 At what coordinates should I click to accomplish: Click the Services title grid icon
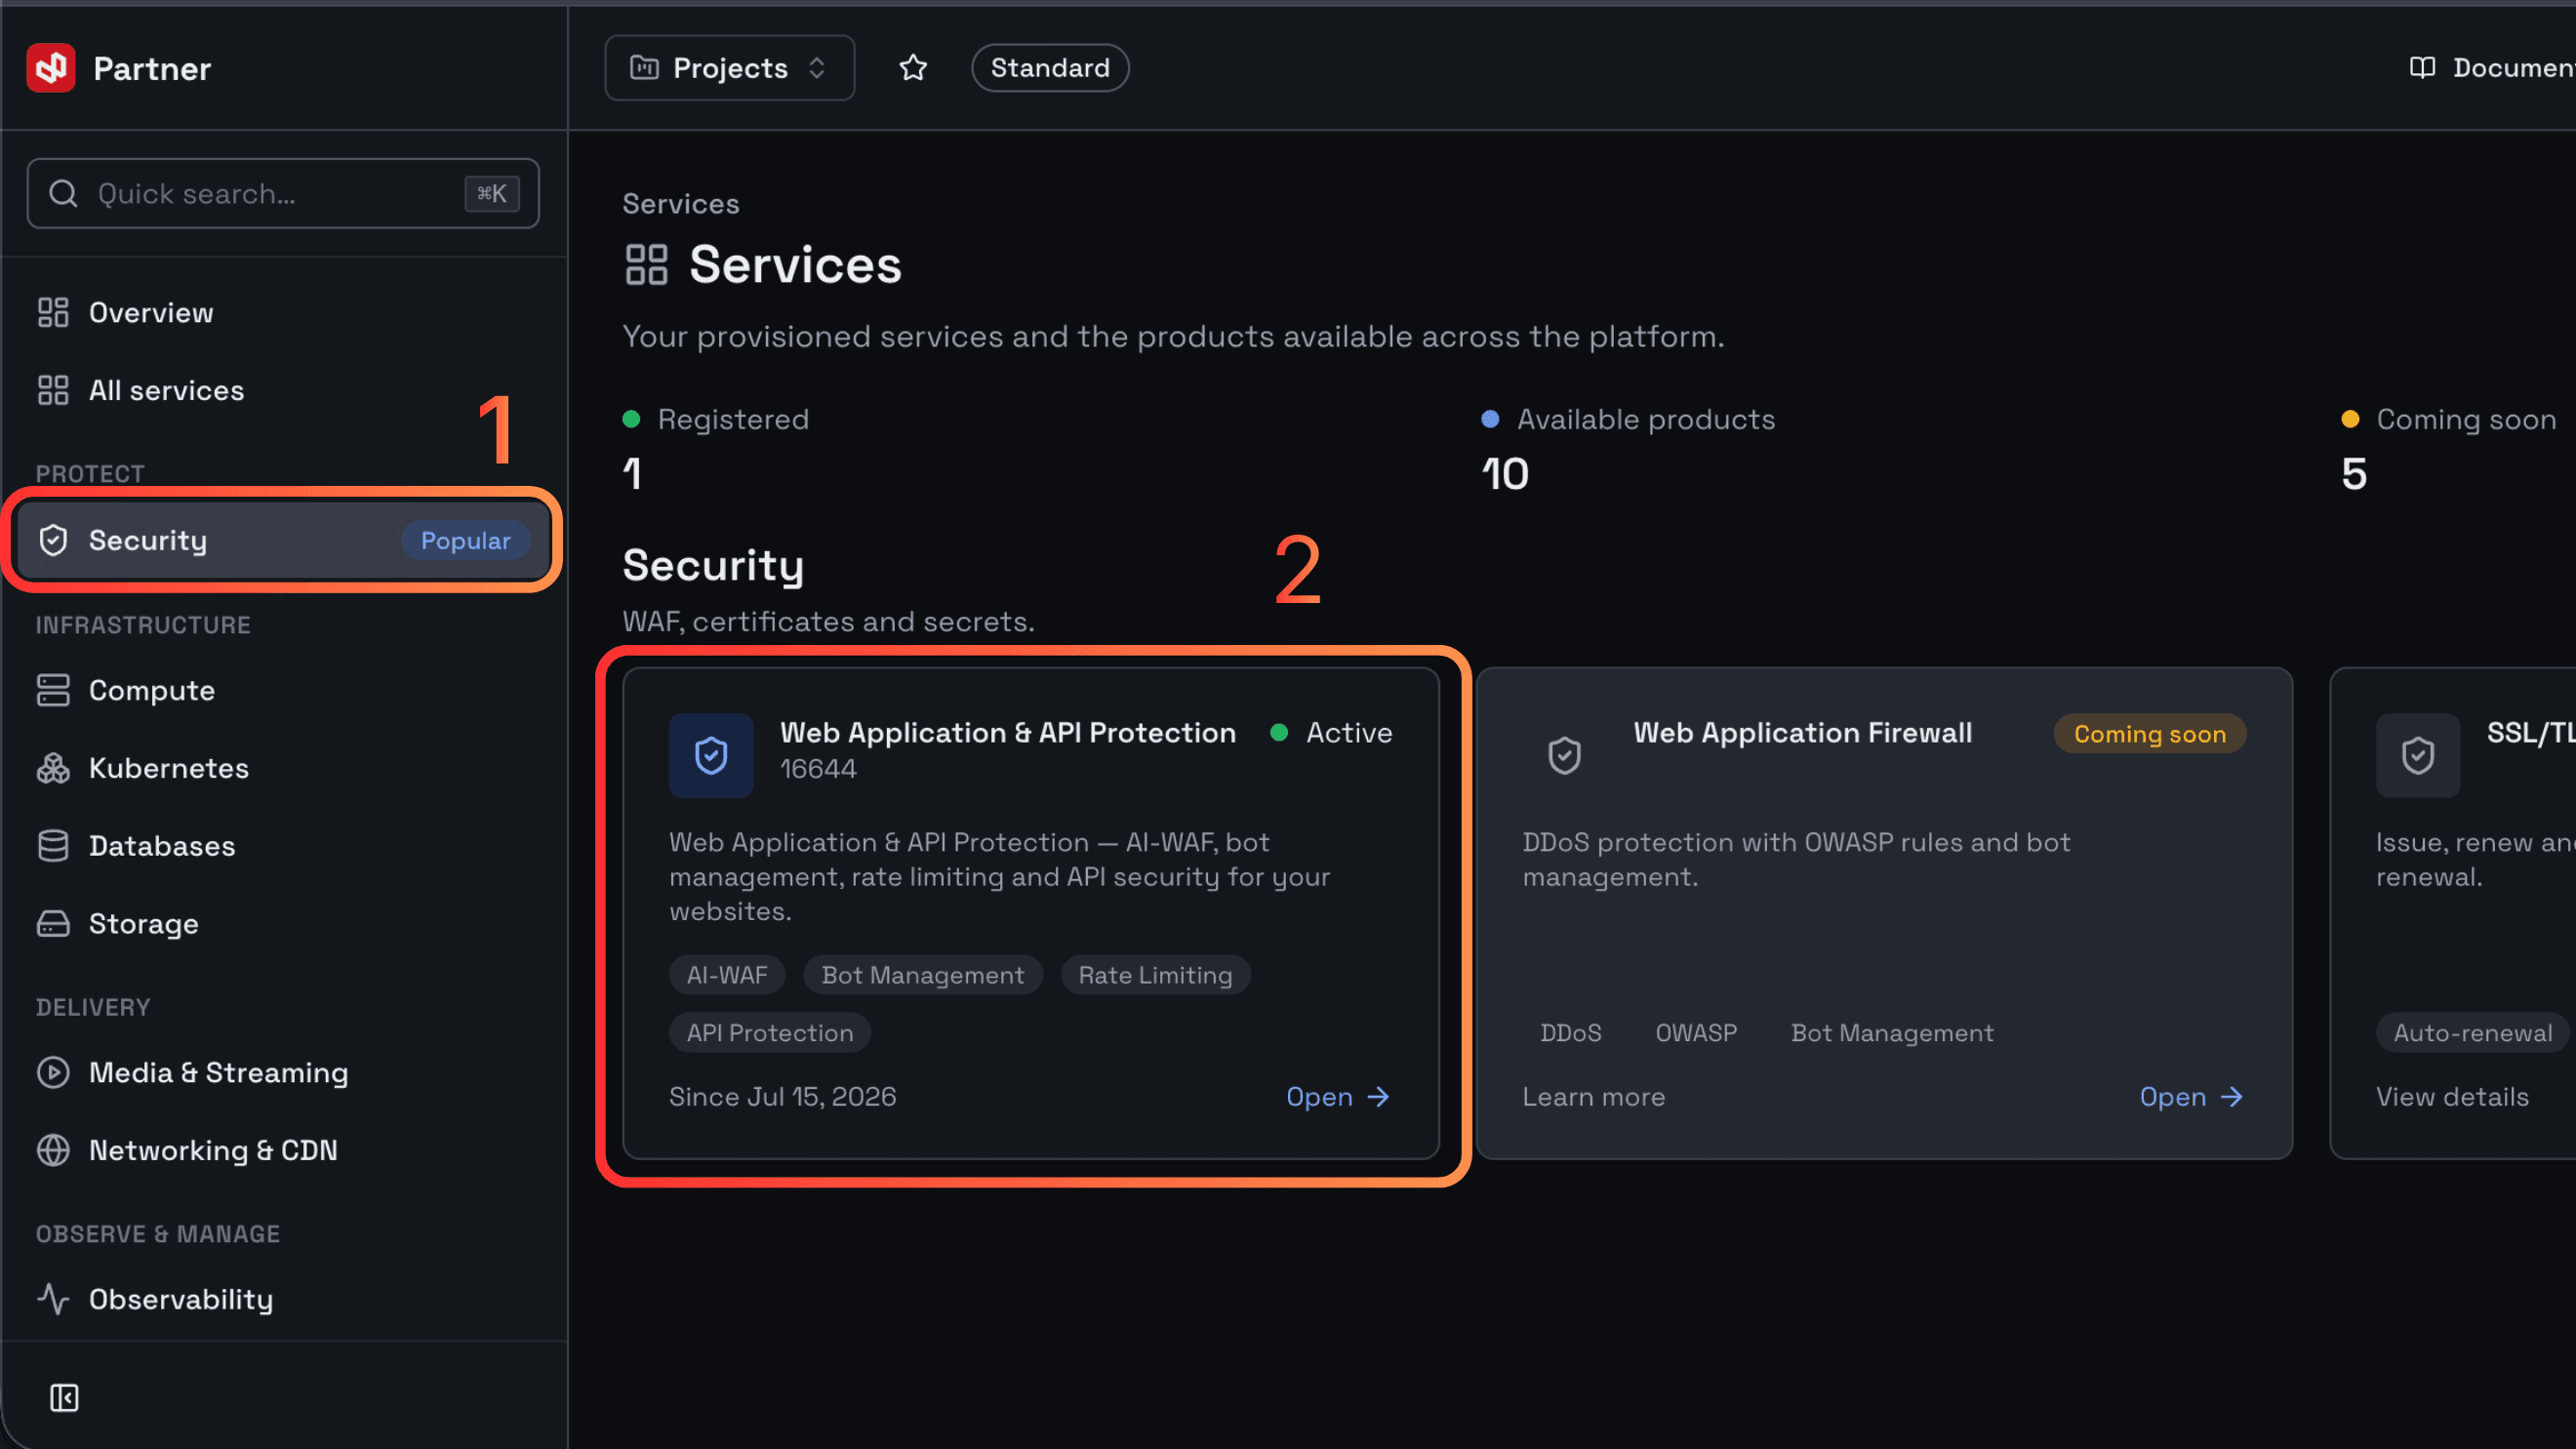coord(646,265)
